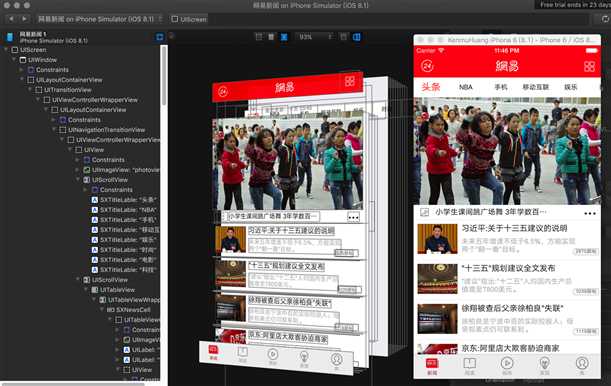Screen dimensions: 611x386
Task: Toggle the highlighted blue display mode icon left of 93%
Action: [x=284, y=37]
